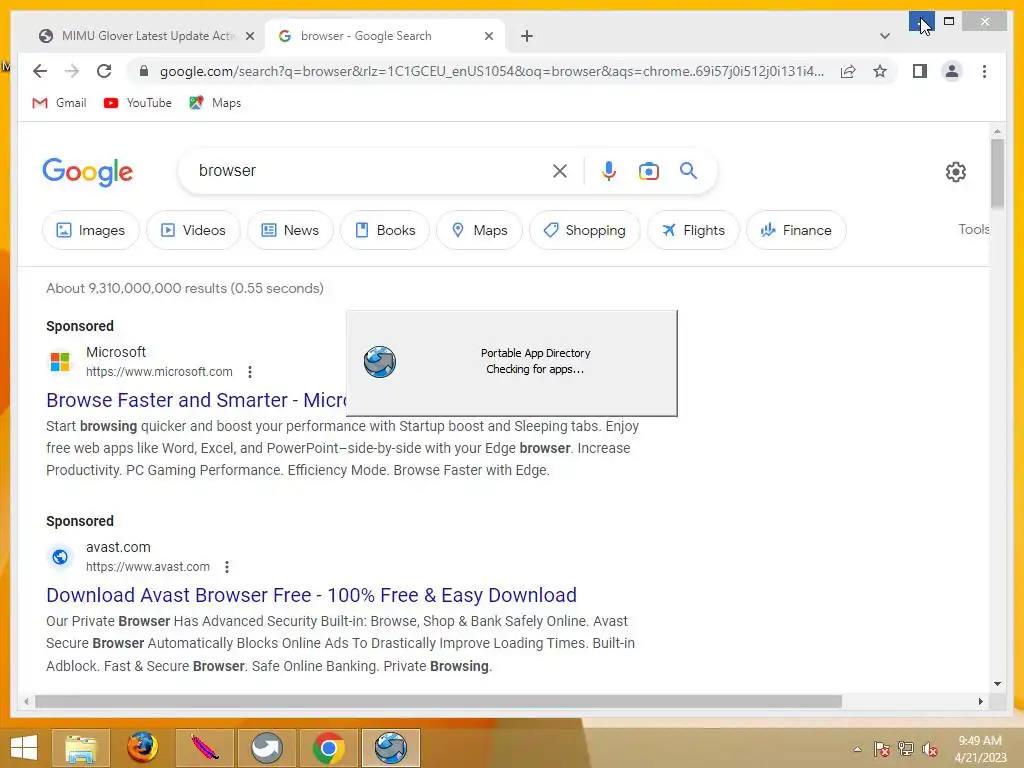
Task: Open Gmail bookmark
Action: coord(59,103)
